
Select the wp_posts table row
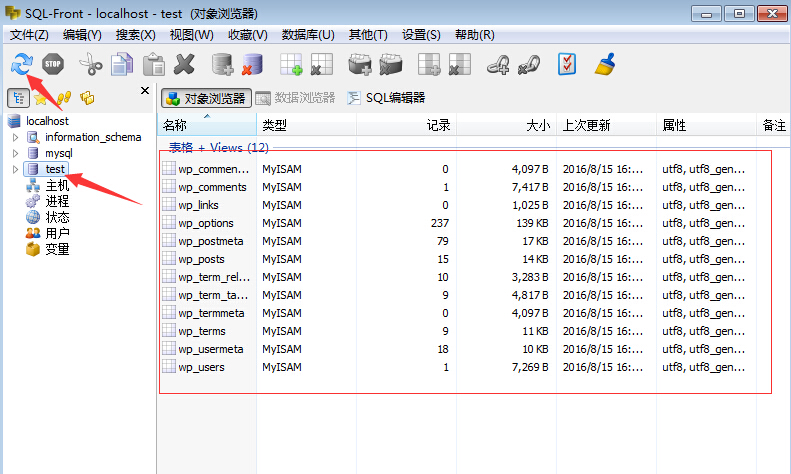pyautogui.click(x=454, y=259)
